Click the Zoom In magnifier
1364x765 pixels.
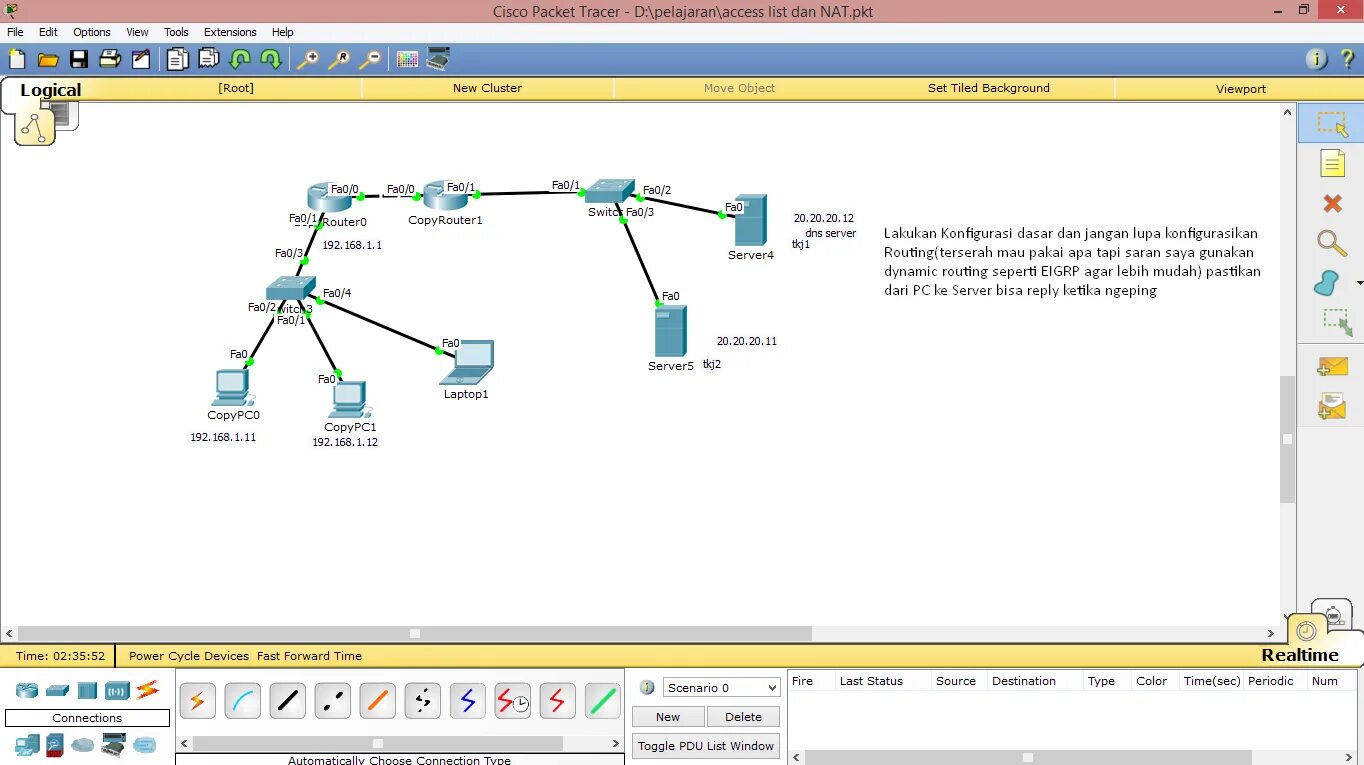click(308, 60)
